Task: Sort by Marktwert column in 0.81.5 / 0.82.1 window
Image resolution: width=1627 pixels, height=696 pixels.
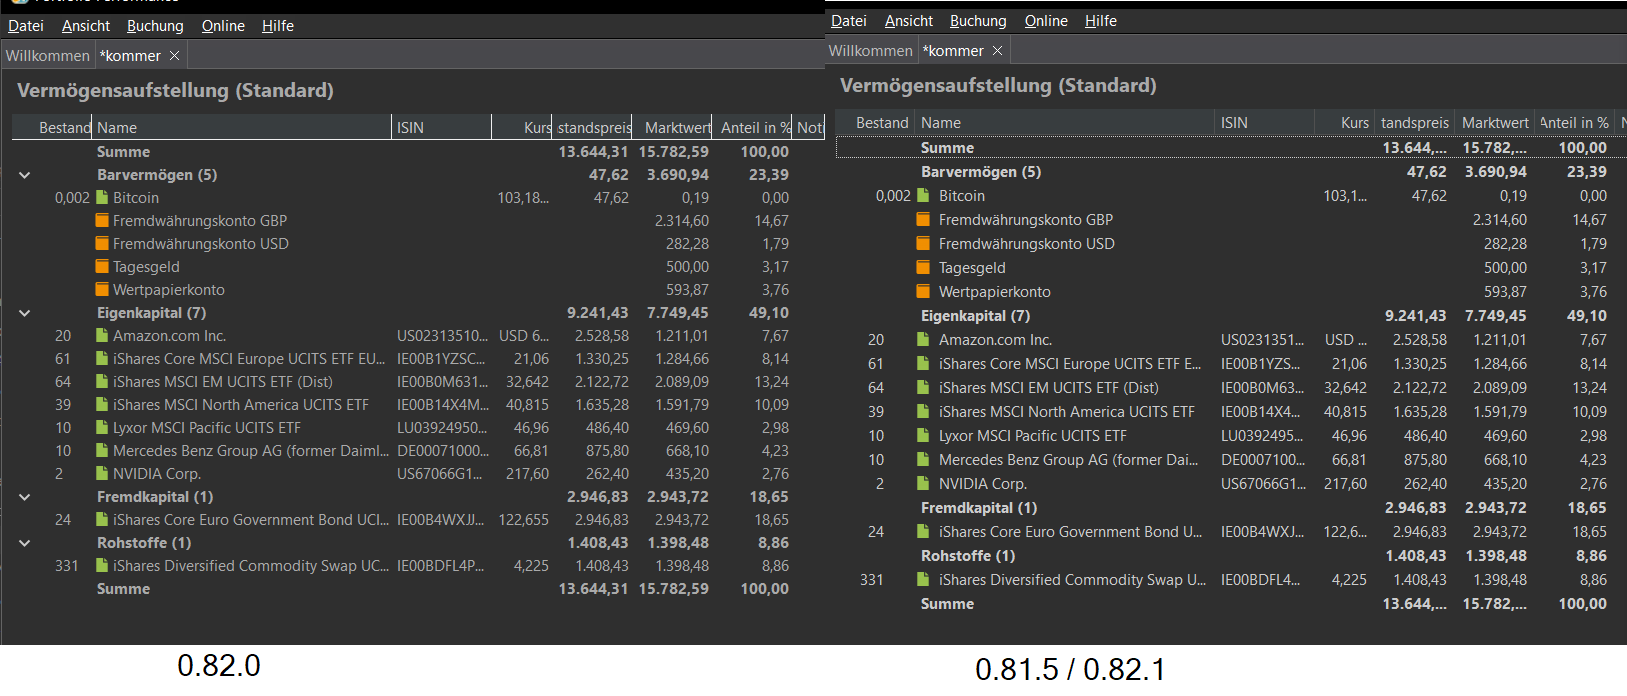Action: pyautogui.click(x=1494, y=123)
